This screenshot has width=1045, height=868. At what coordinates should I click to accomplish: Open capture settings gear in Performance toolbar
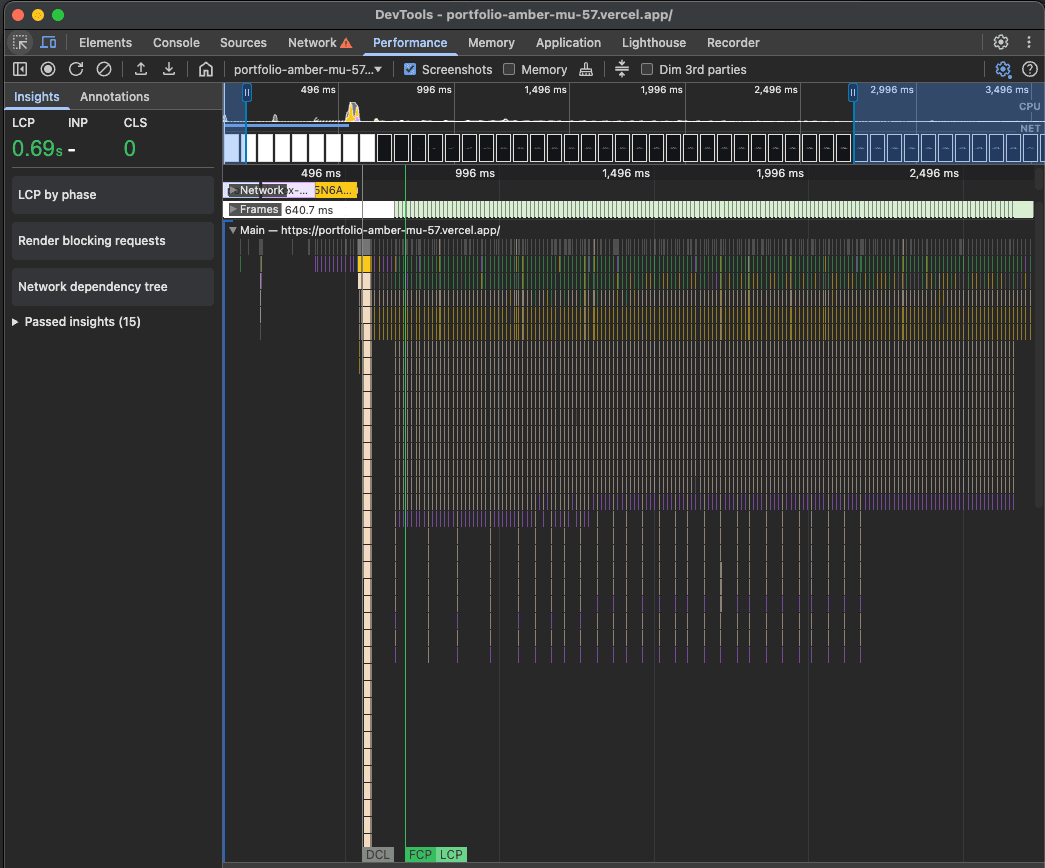pos(1003,69)
